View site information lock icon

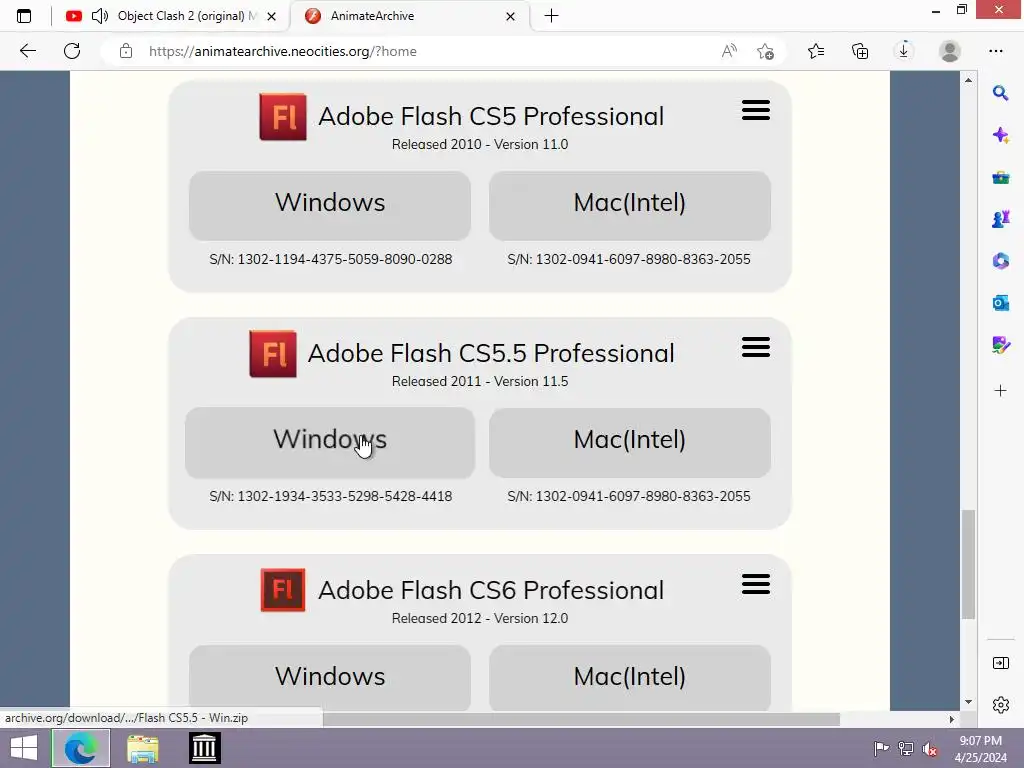(126, 51)
